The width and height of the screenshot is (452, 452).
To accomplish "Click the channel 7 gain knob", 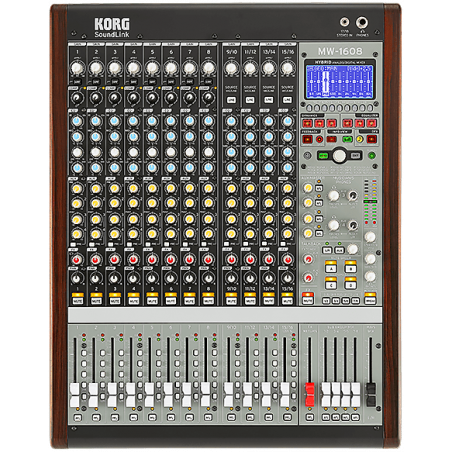I will point(190,68).
